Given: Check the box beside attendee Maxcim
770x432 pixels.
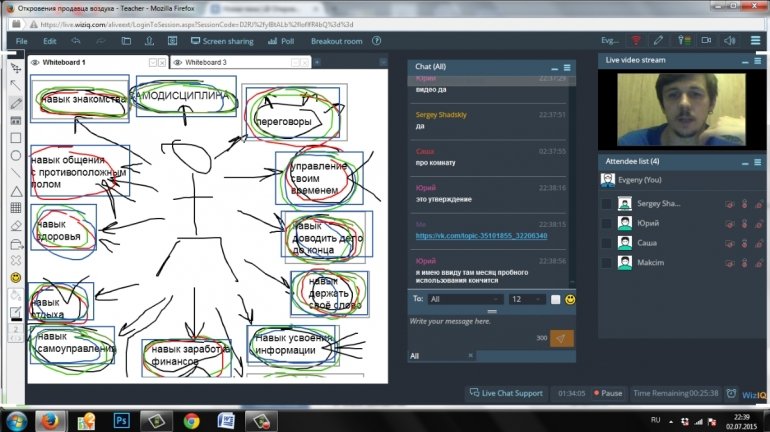Looking at the screenshot, I should pos(606,262).
